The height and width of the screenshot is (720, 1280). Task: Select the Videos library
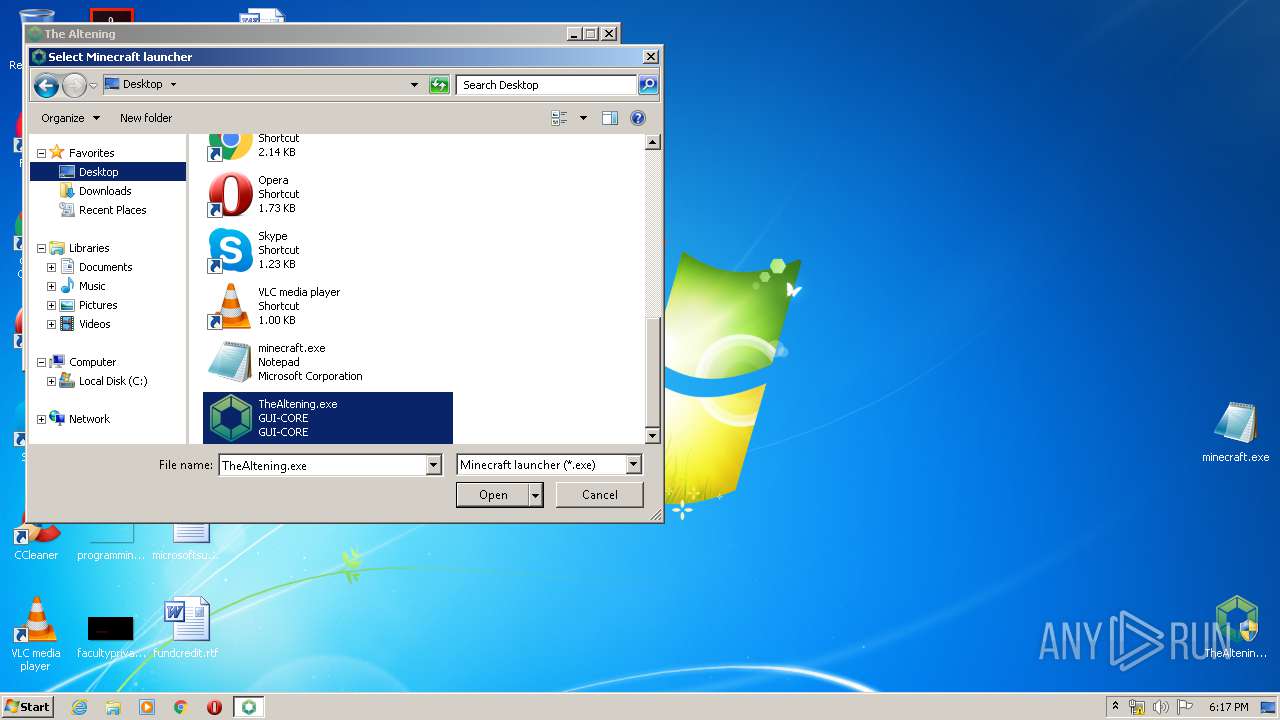click(94, 324)
